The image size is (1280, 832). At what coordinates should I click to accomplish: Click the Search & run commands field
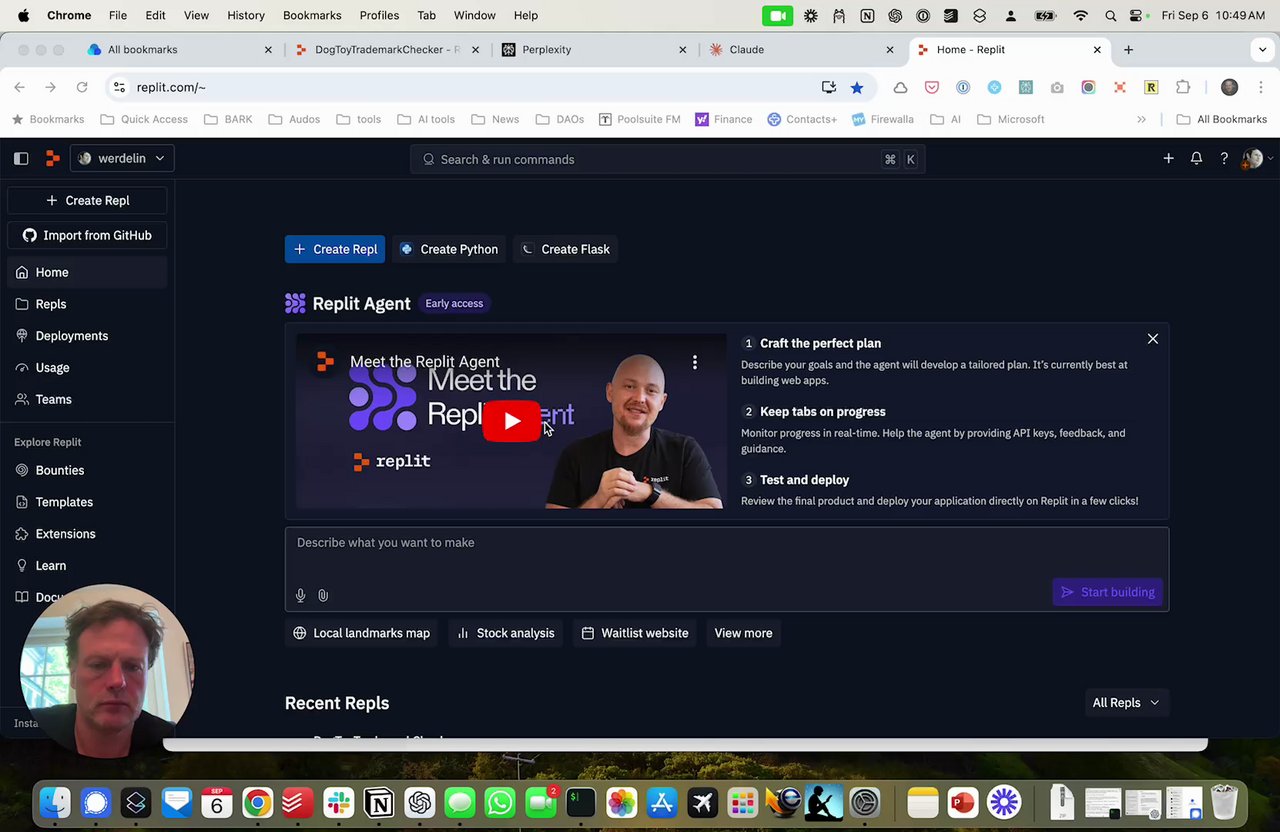coord(667,159)
